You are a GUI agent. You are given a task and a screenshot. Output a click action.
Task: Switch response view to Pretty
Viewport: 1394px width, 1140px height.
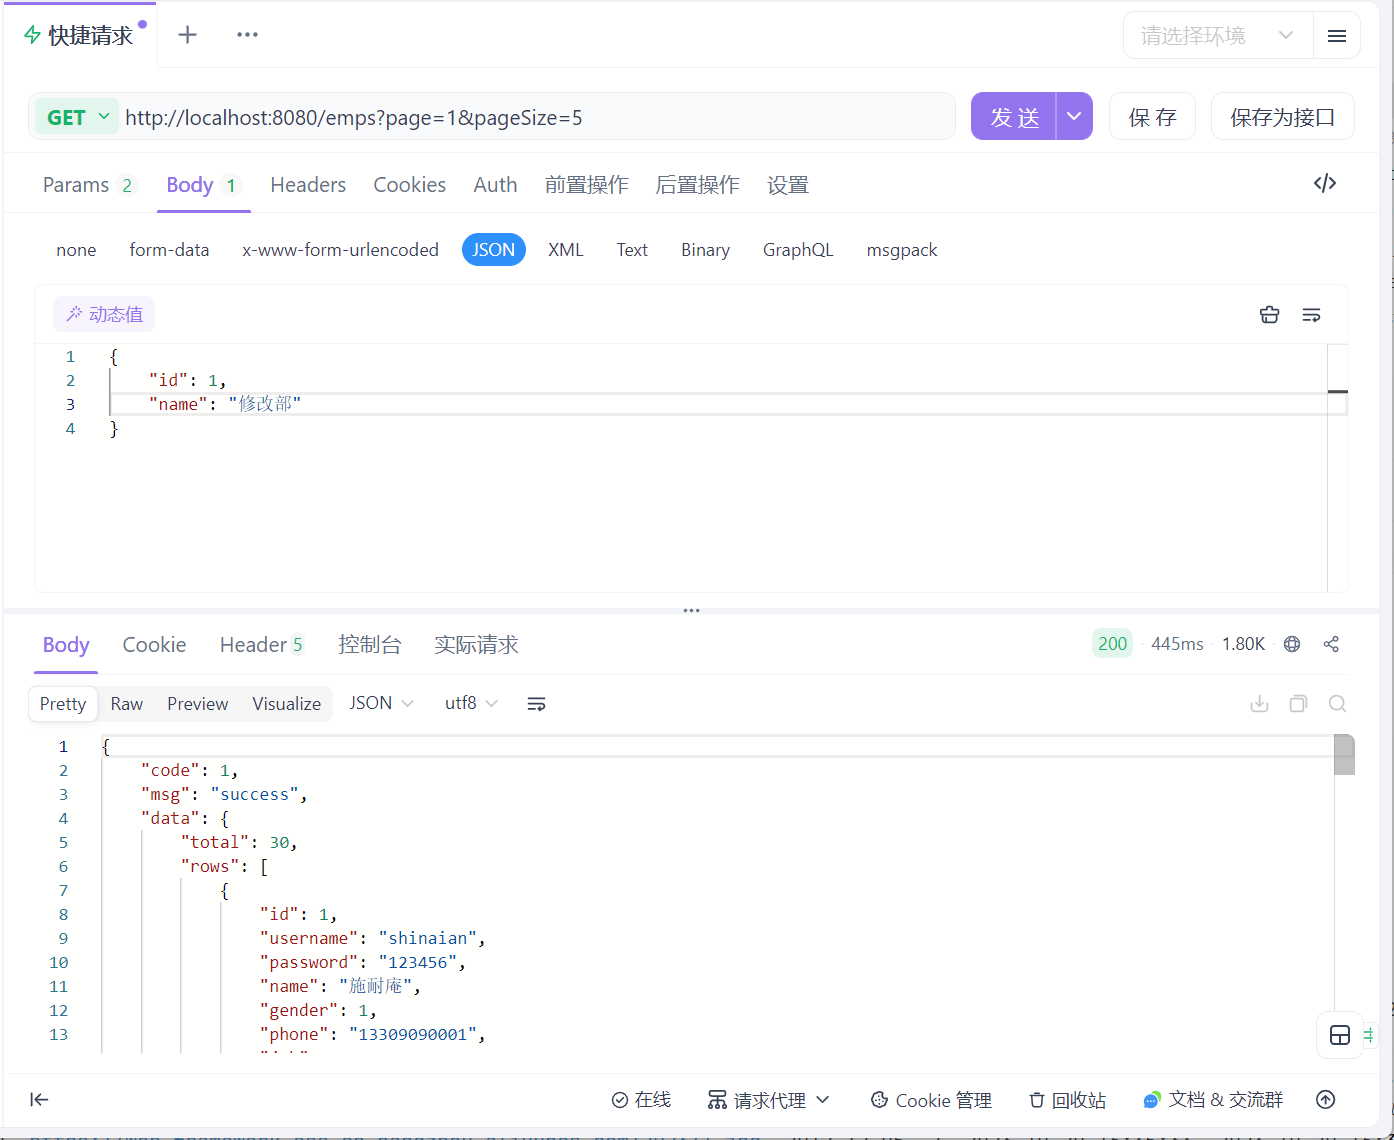pyautogui.click(x=63, y=704)
